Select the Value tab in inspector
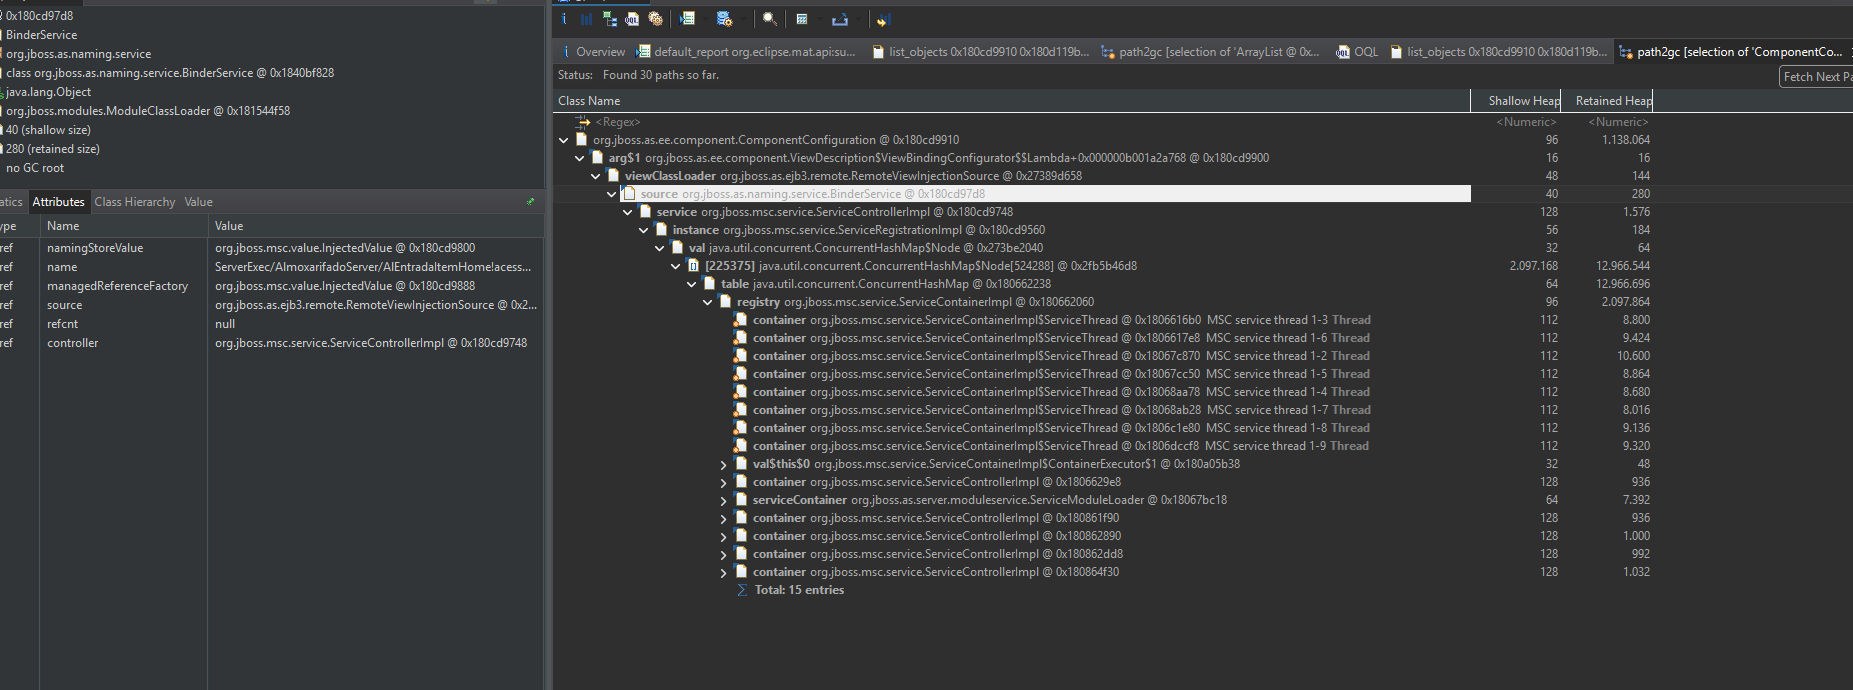This screenshot has height=690, width=1853. point(198,202)
